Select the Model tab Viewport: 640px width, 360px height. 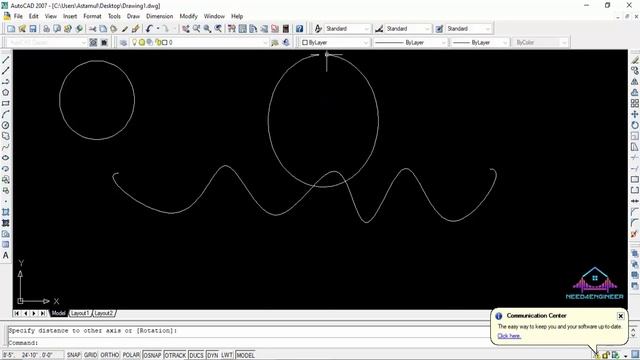click(x=58, y=313)
